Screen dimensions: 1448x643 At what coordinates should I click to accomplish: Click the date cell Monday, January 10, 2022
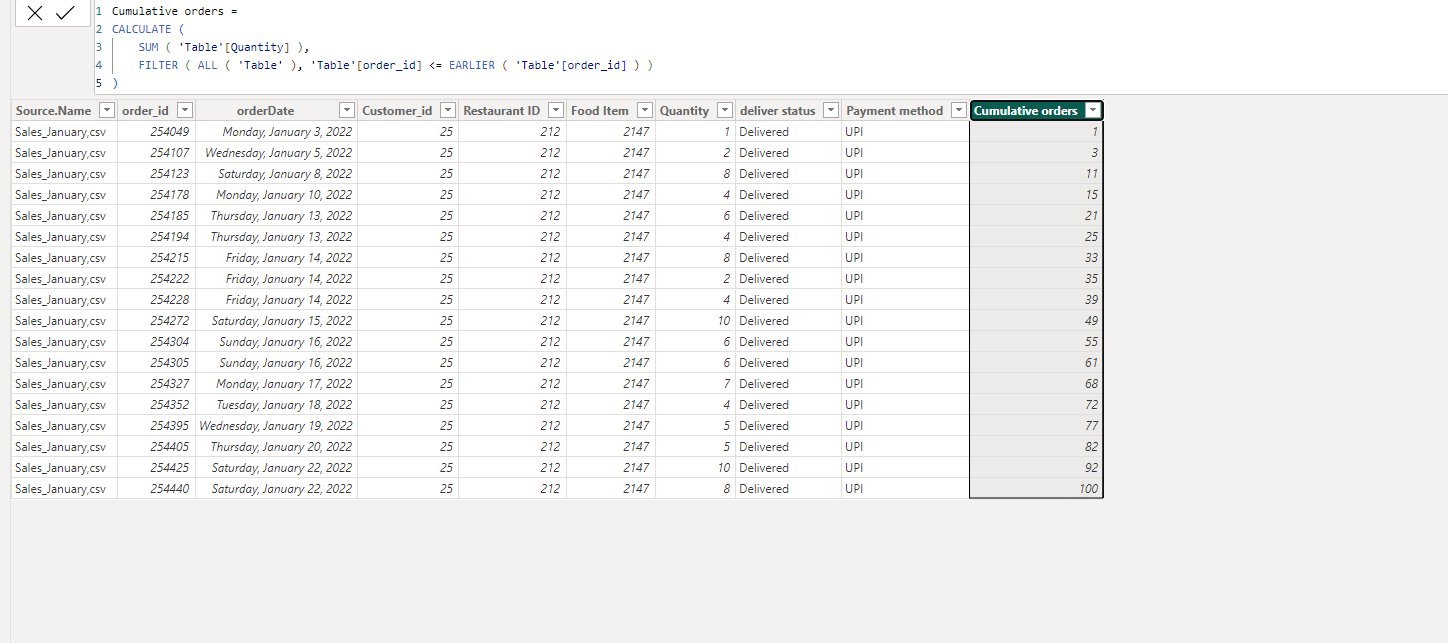coord(276,195)
